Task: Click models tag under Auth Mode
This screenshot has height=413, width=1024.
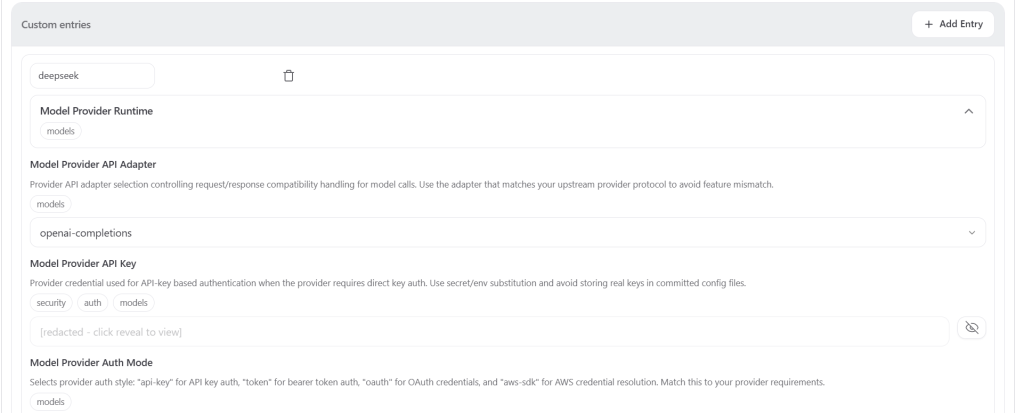Action: pyautogui.click(x=50, y=402)
